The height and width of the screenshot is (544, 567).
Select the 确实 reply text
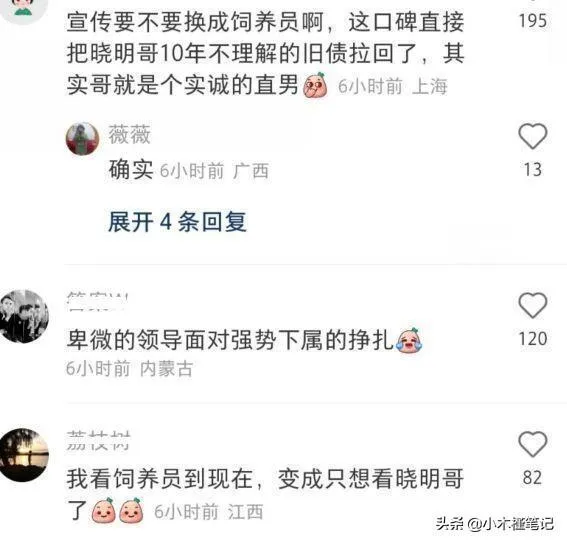(131, 169)
